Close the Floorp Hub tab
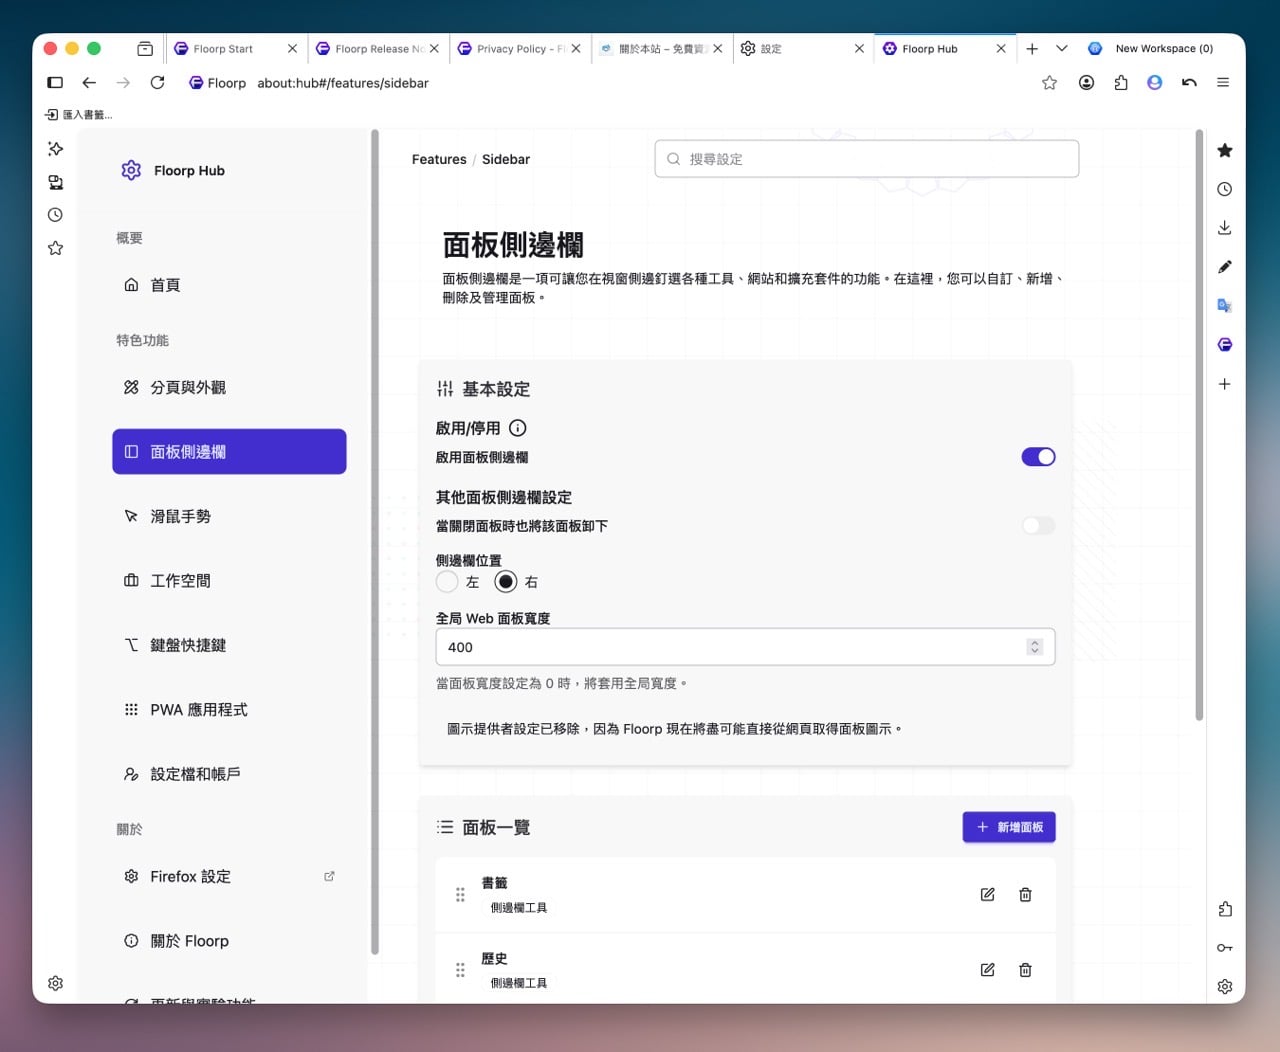1280x1052 pixels. pos(1001,48)
